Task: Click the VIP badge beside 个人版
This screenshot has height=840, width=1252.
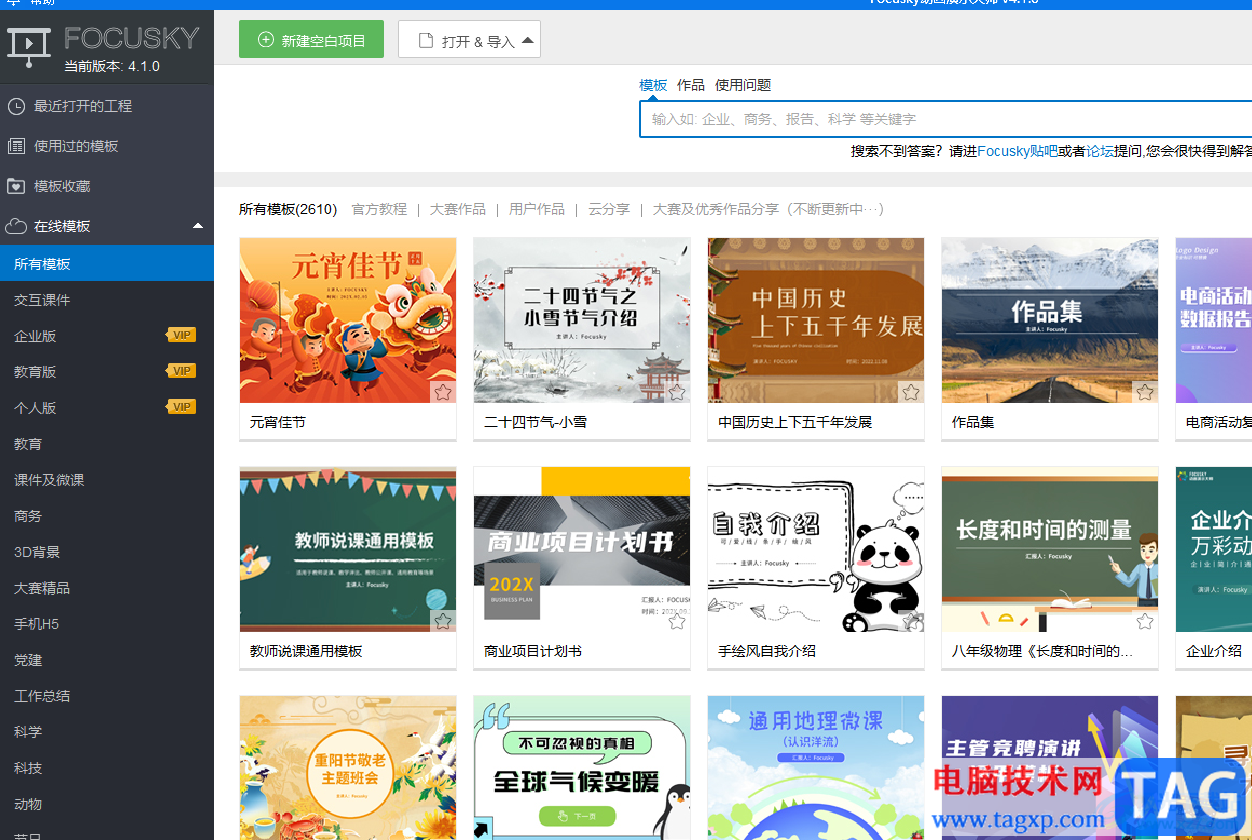Action: coord(181,407)
